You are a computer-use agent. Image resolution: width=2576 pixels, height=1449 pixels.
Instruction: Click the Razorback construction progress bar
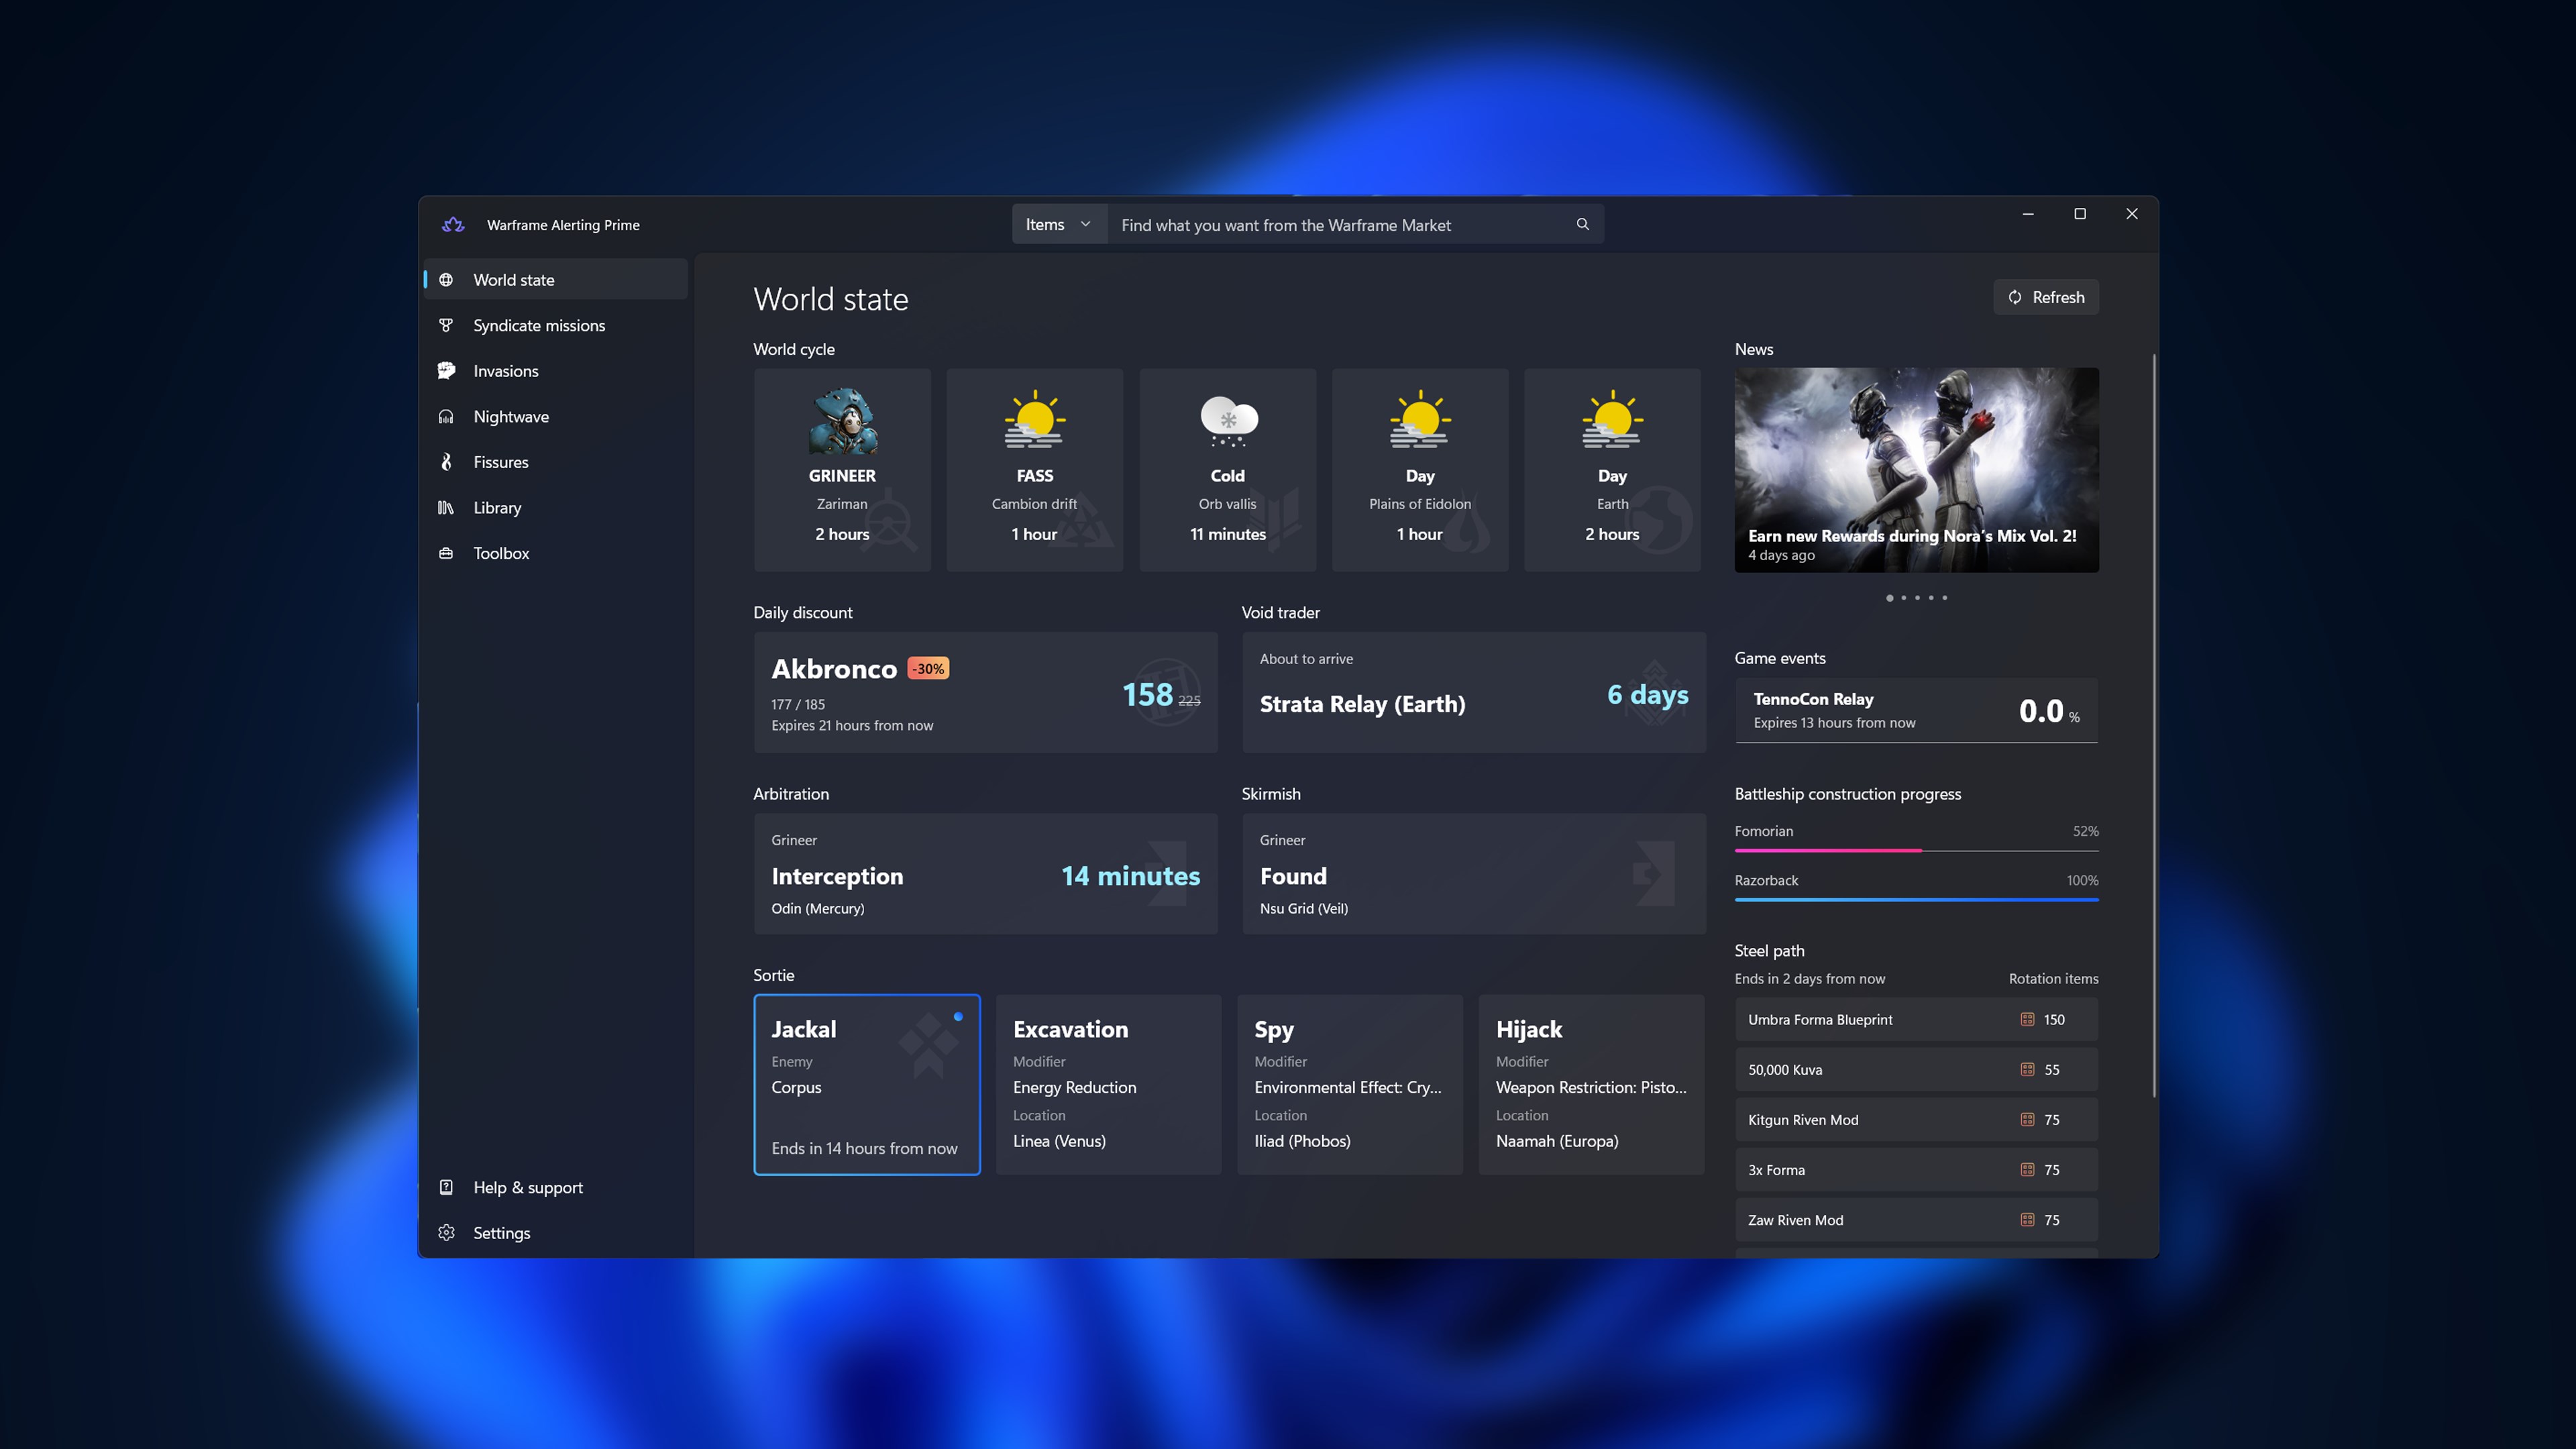pos(1916,899)
